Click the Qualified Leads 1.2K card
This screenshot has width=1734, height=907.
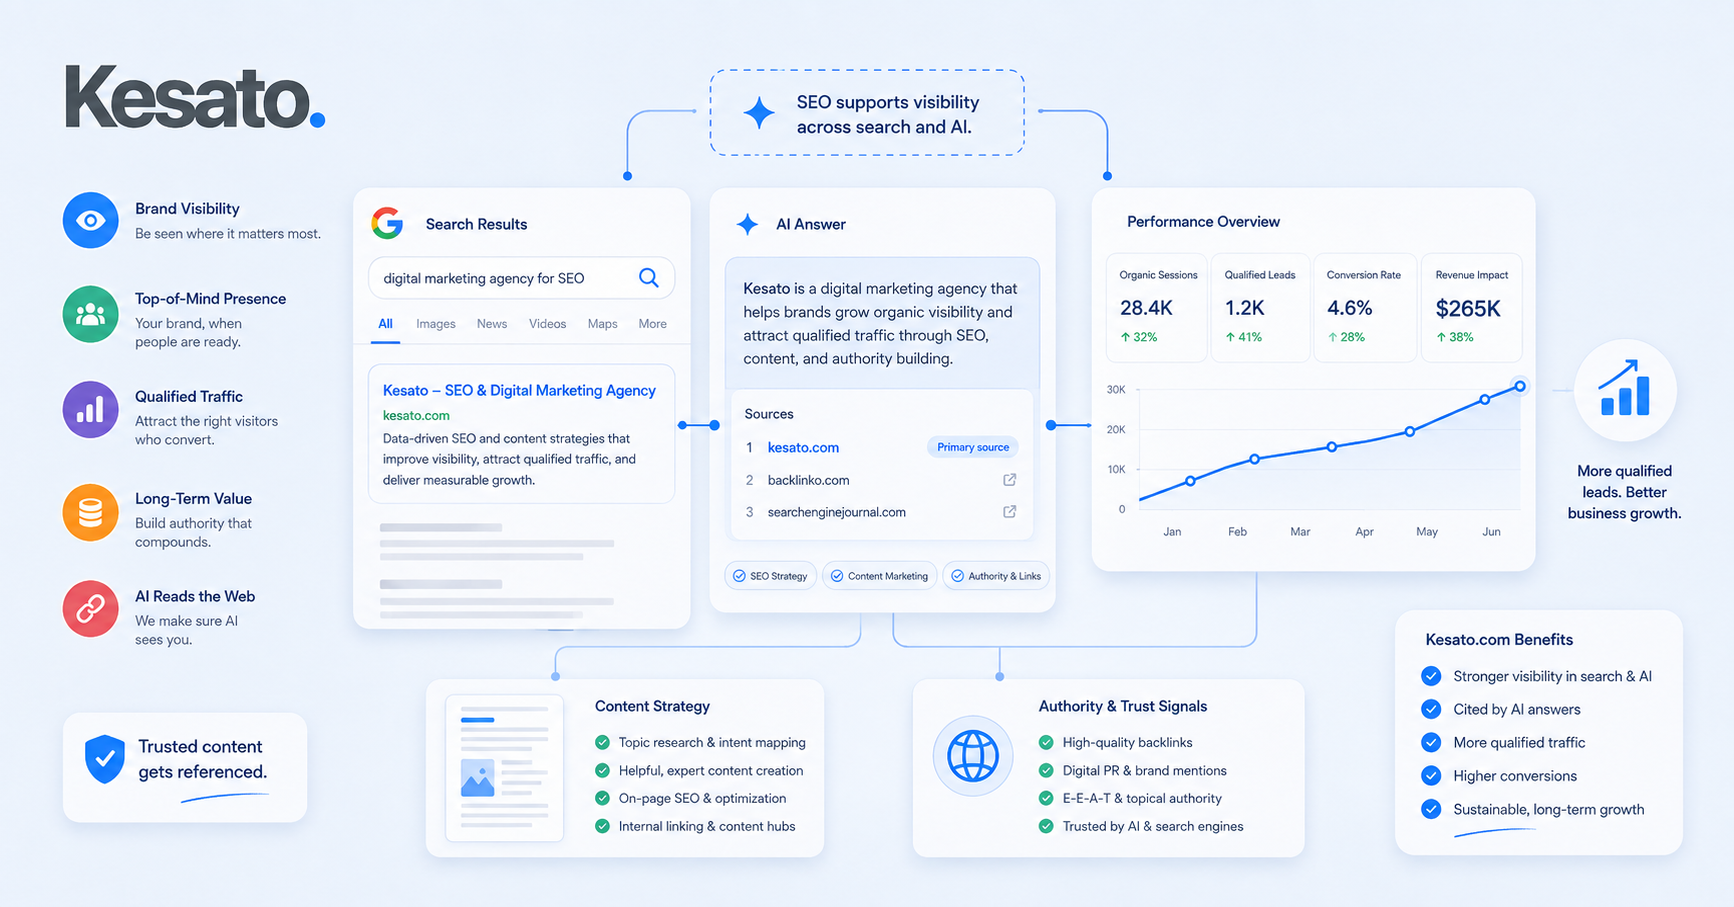click(1260, 307)
